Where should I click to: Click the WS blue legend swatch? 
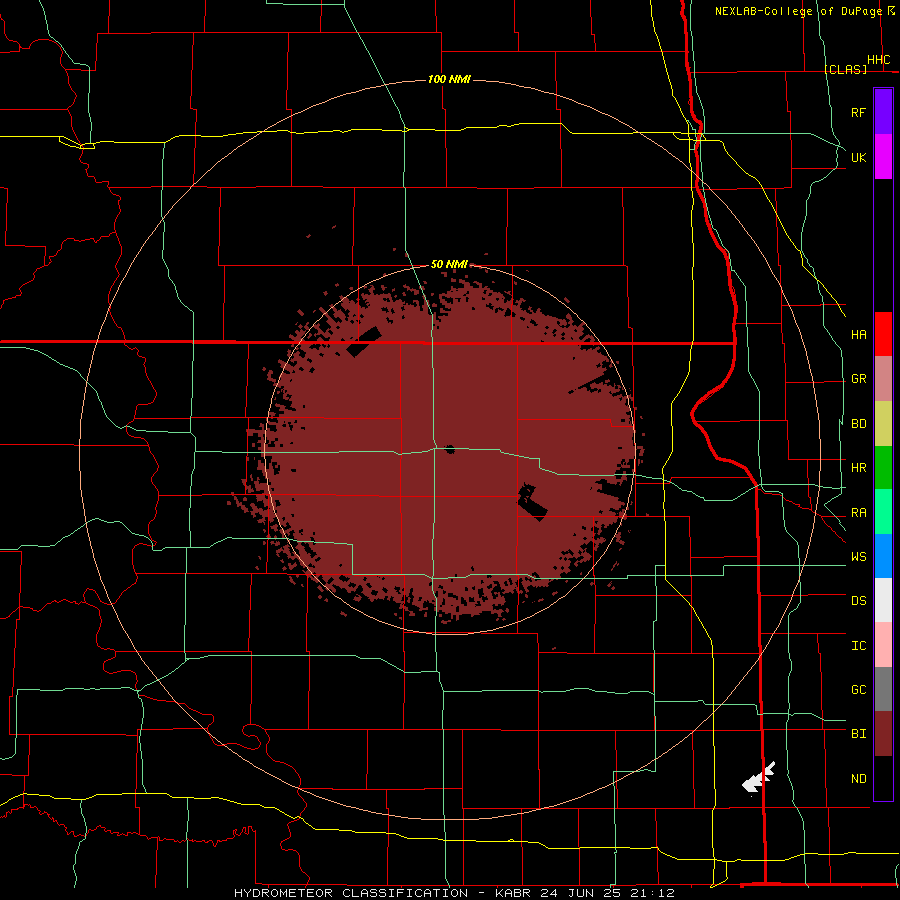[x=883, y=556]
